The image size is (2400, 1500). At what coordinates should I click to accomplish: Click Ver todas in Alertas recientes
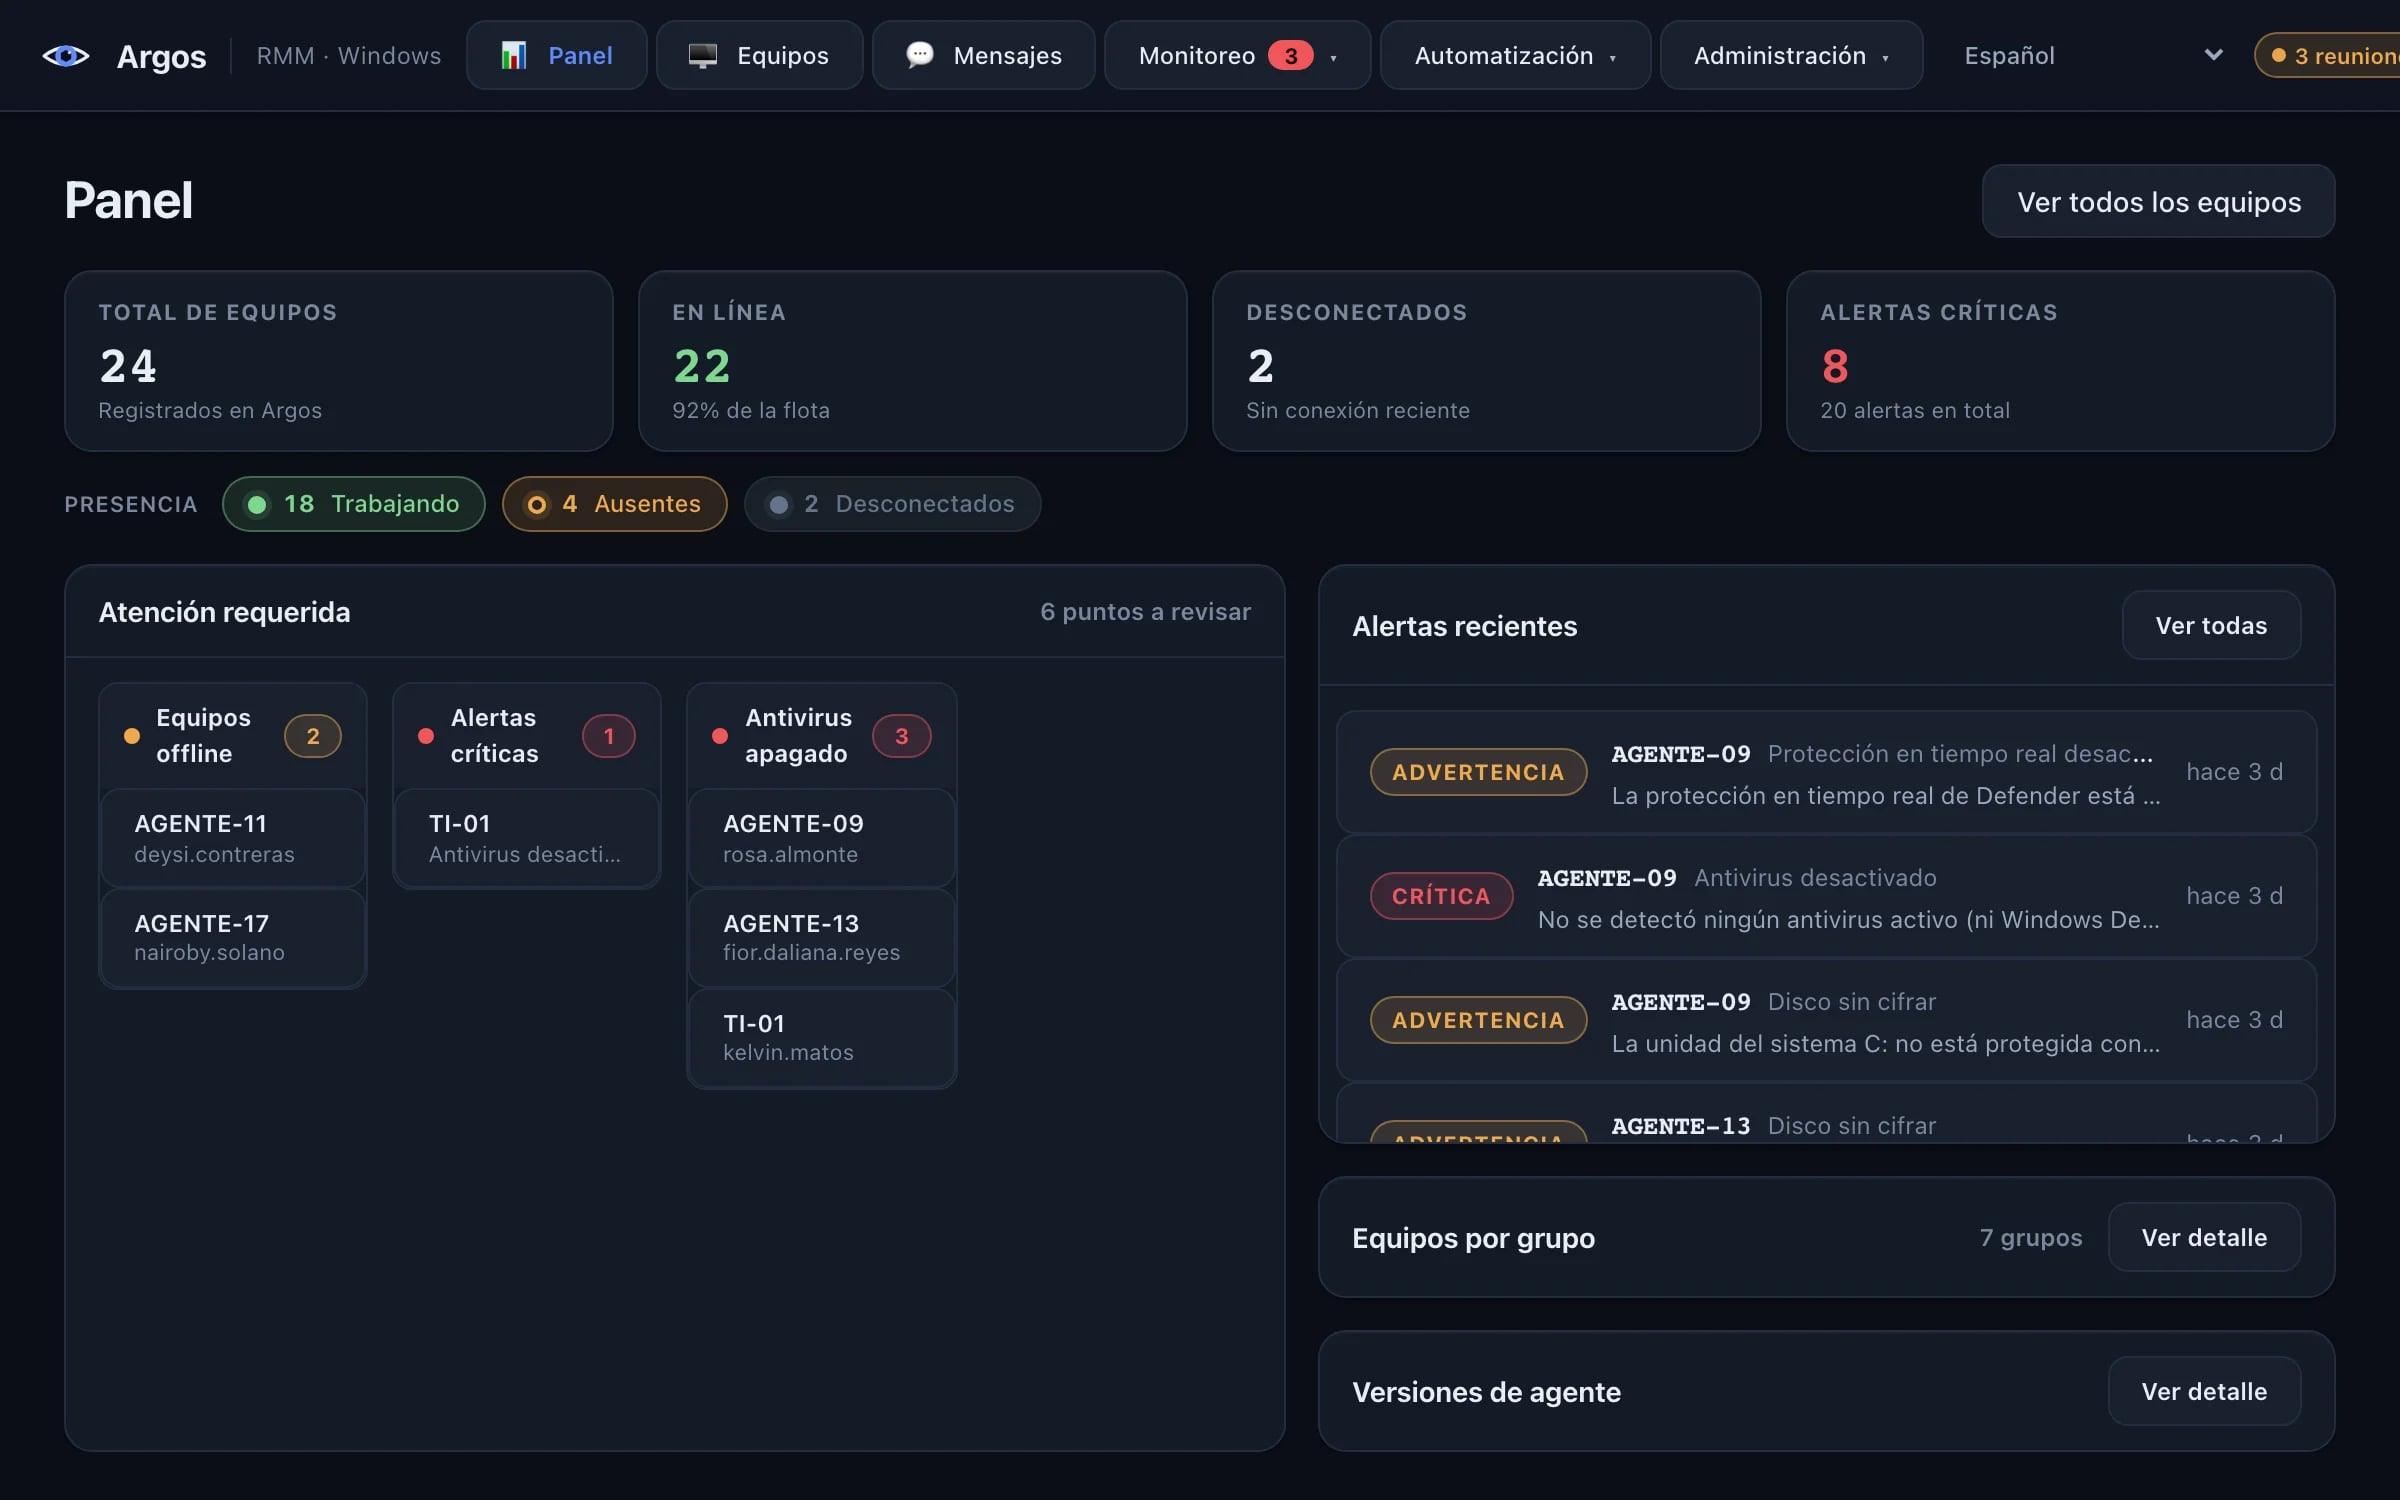[x=2211, y=626]
